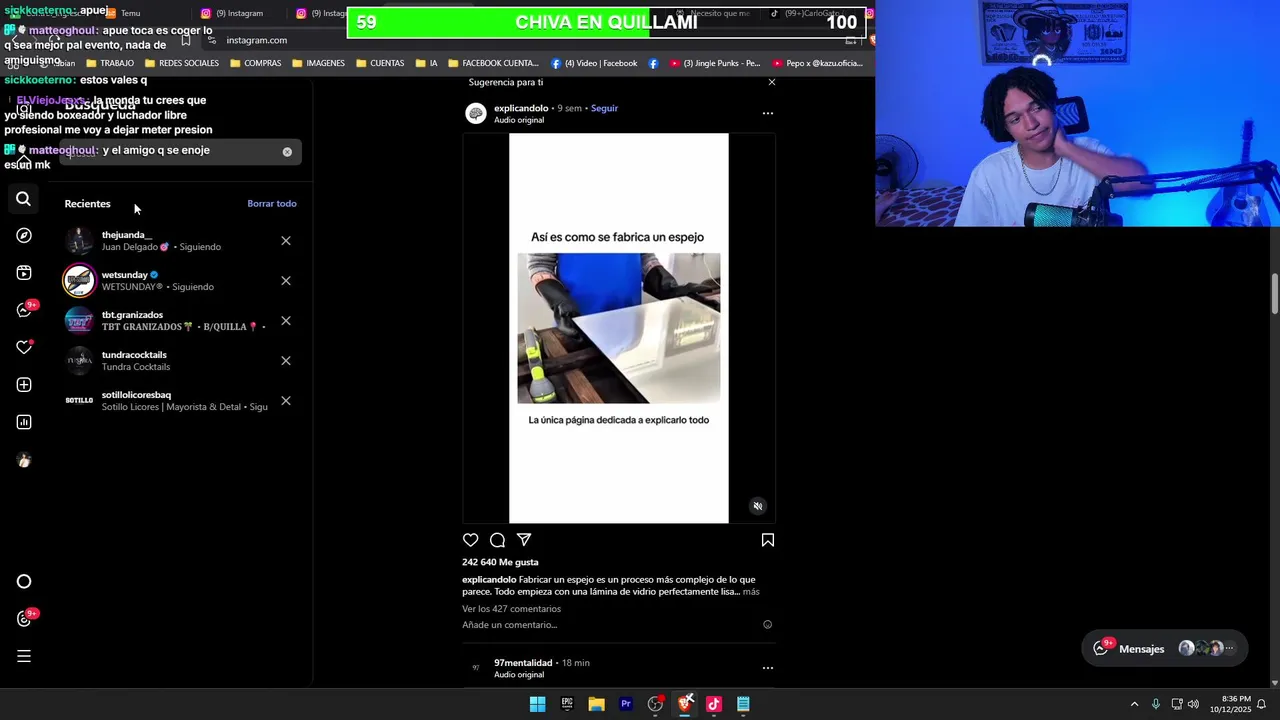Save the post with the bookmark icon
This screenshot has width=1280, height=720.
coord(768,540)
